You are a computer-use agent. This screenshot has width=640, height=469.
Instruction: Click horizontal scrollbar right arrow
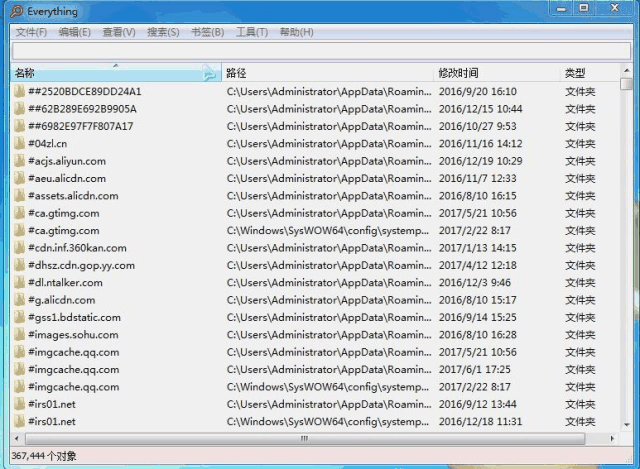coord(612,439)
